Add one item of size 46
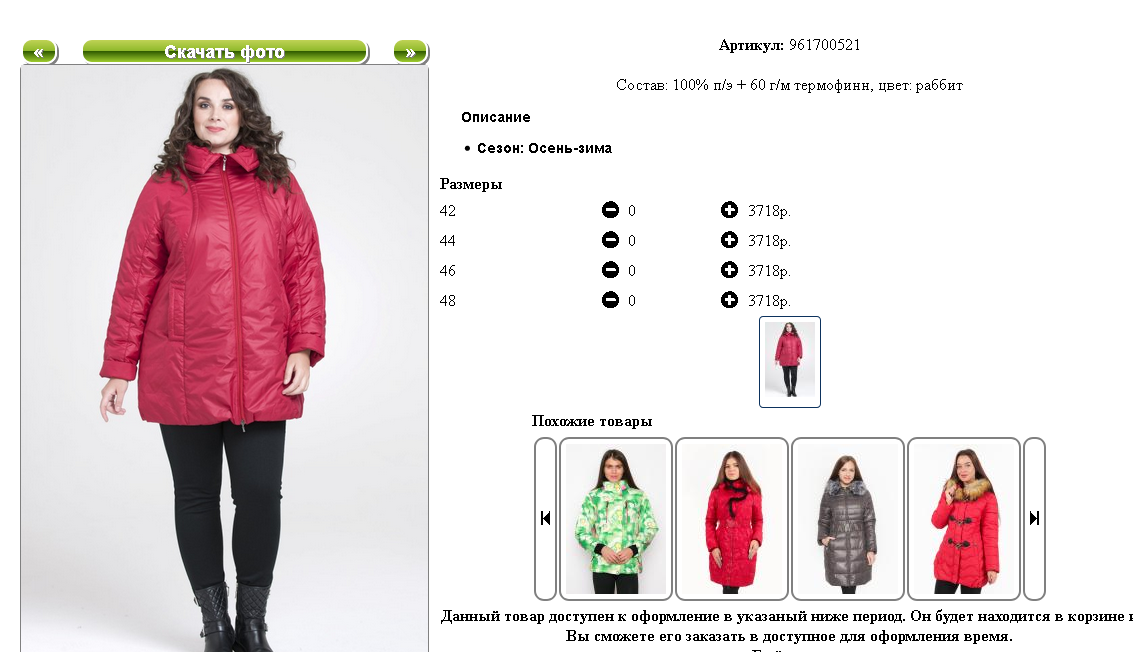Screen dimensions: 1133x652 pos(729,270)
